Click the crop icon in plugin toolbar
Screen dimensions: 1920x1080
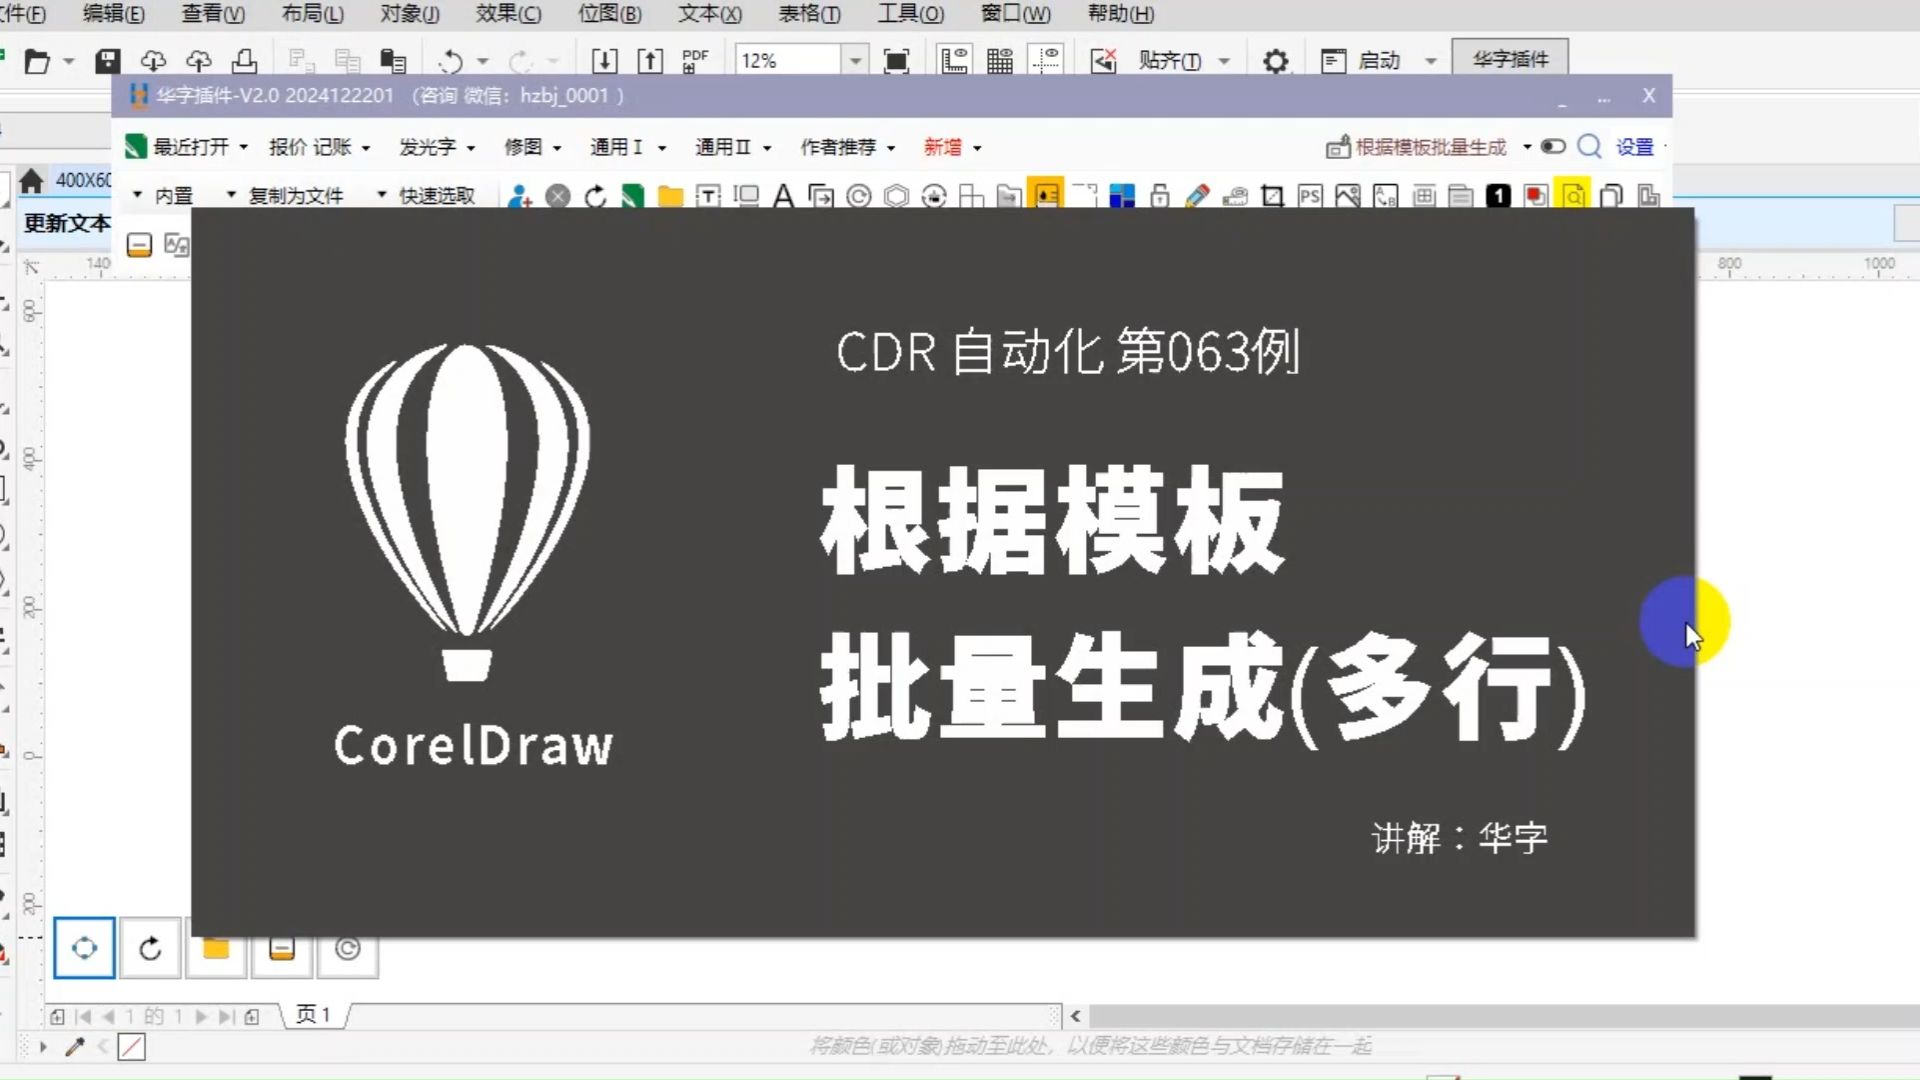click(x=1272, y=196)
